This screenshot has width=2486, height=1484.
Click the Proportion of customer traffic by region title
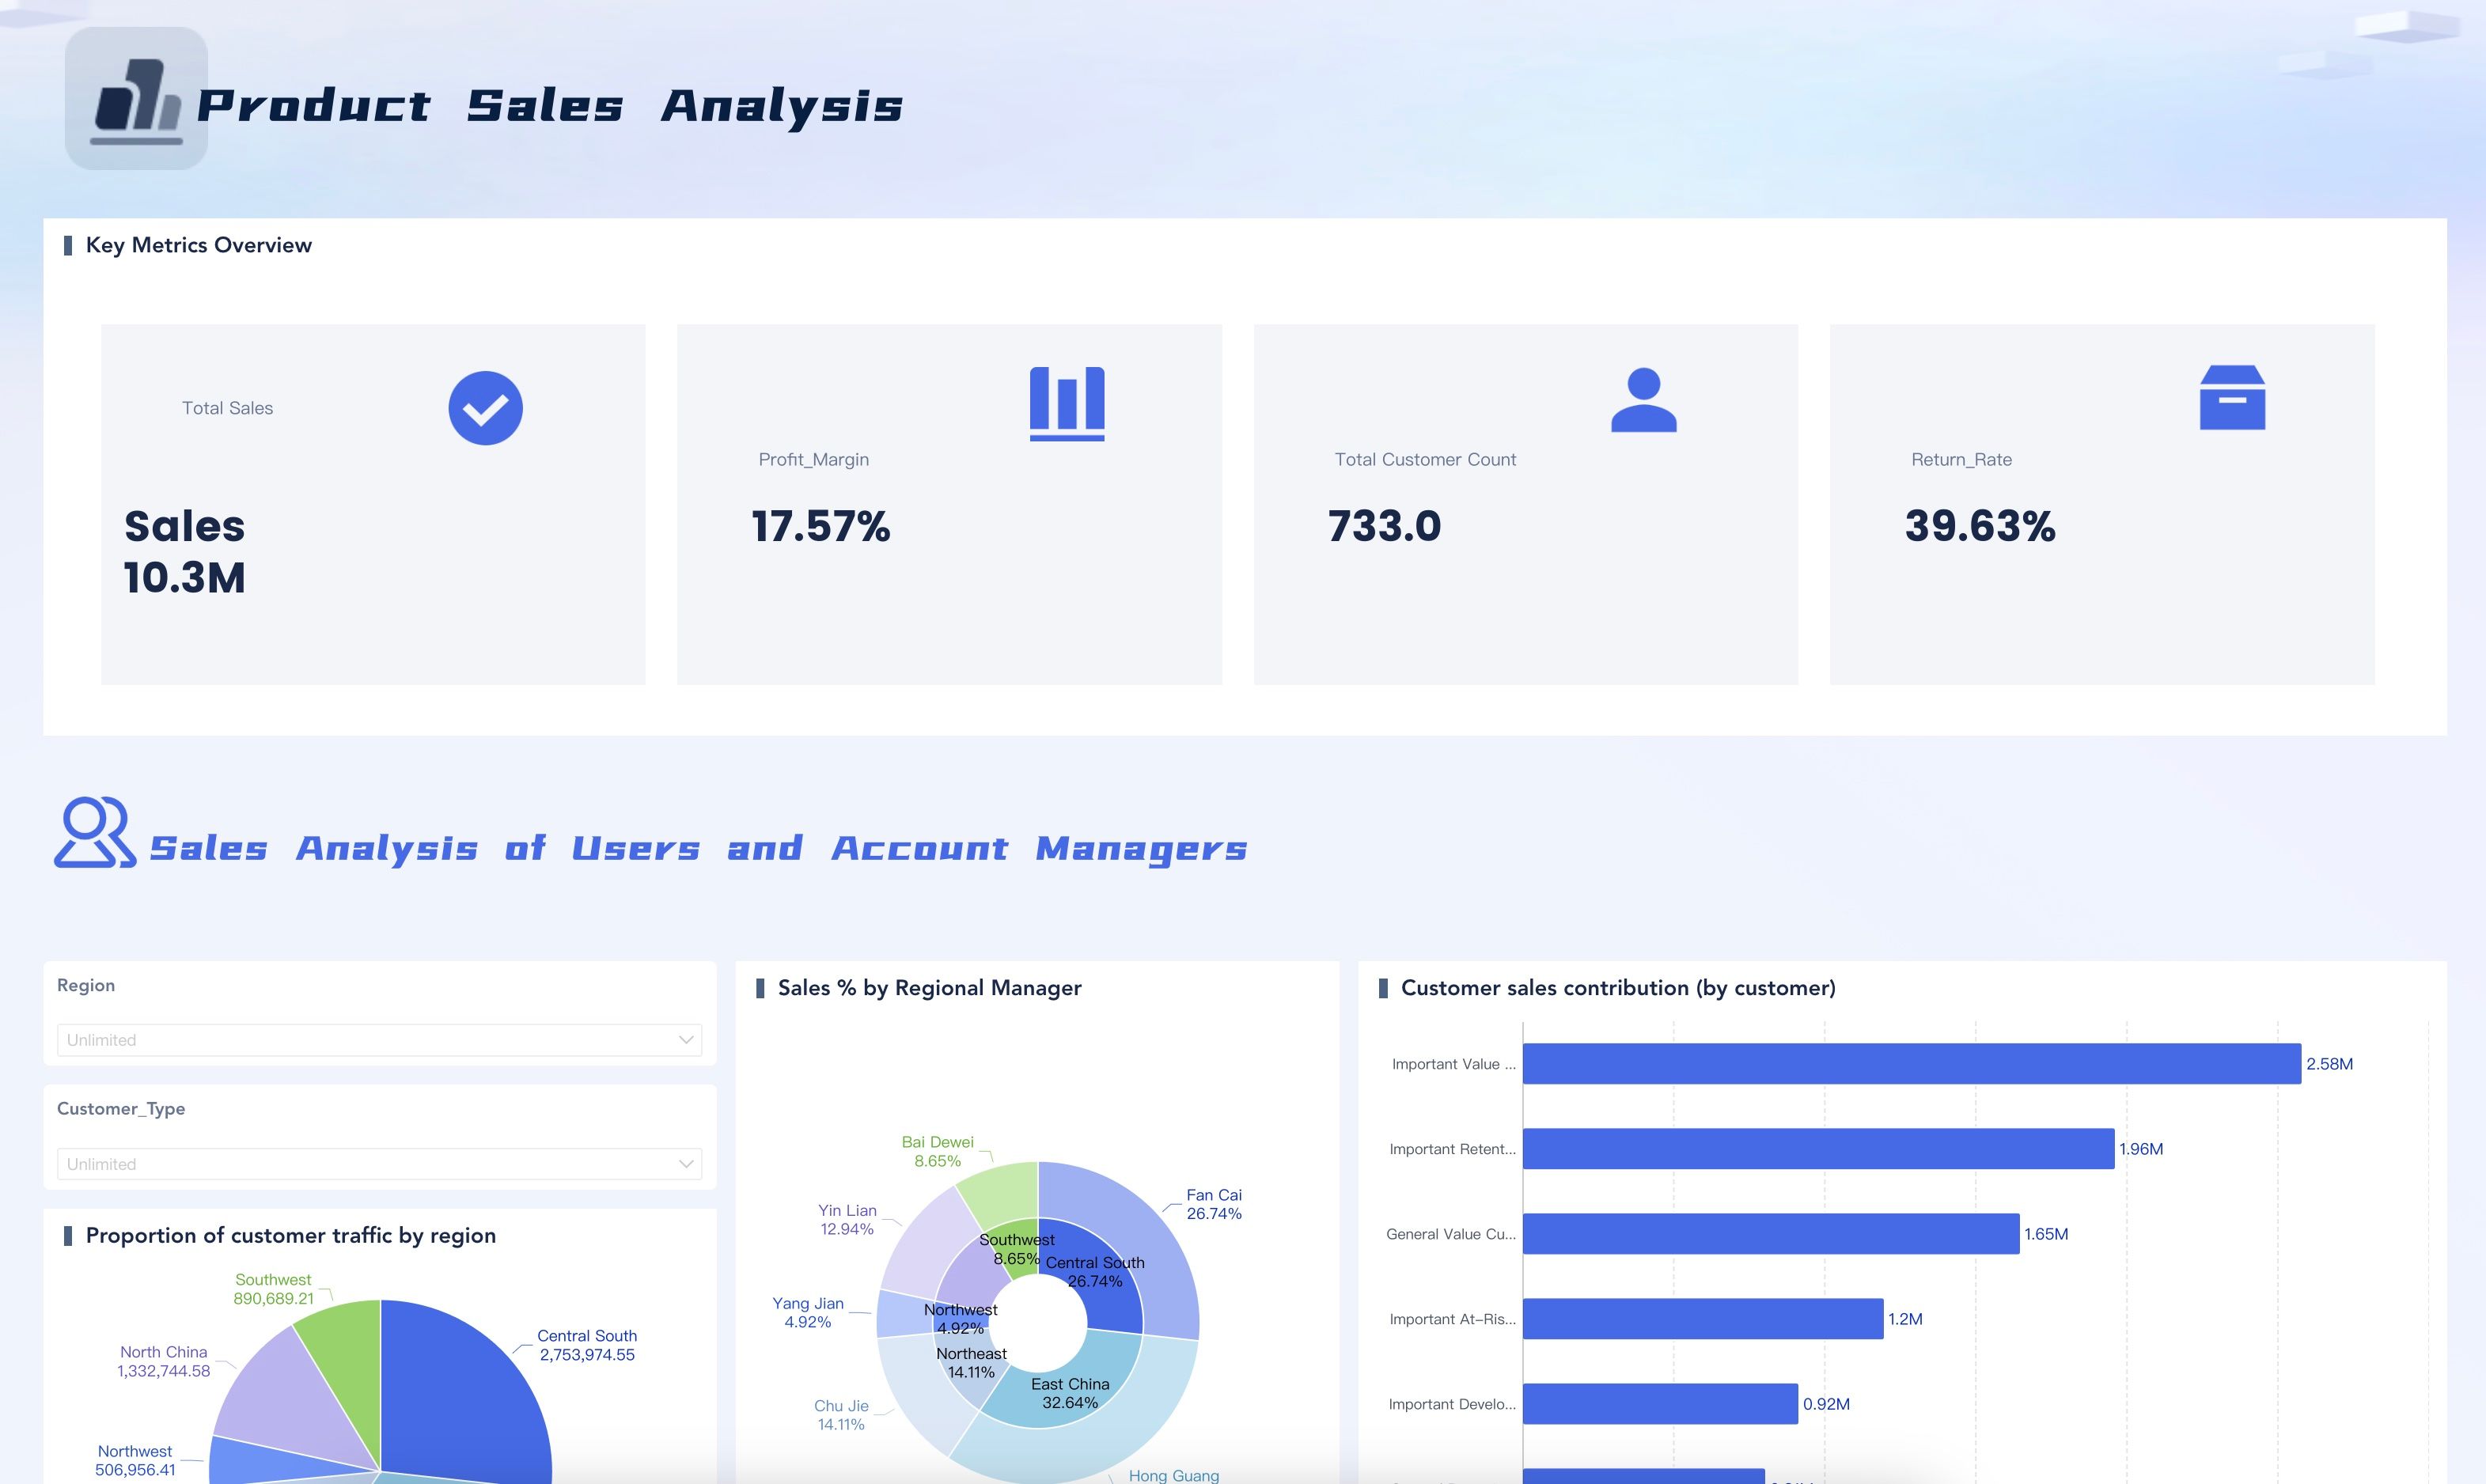tap(290, 1236)
